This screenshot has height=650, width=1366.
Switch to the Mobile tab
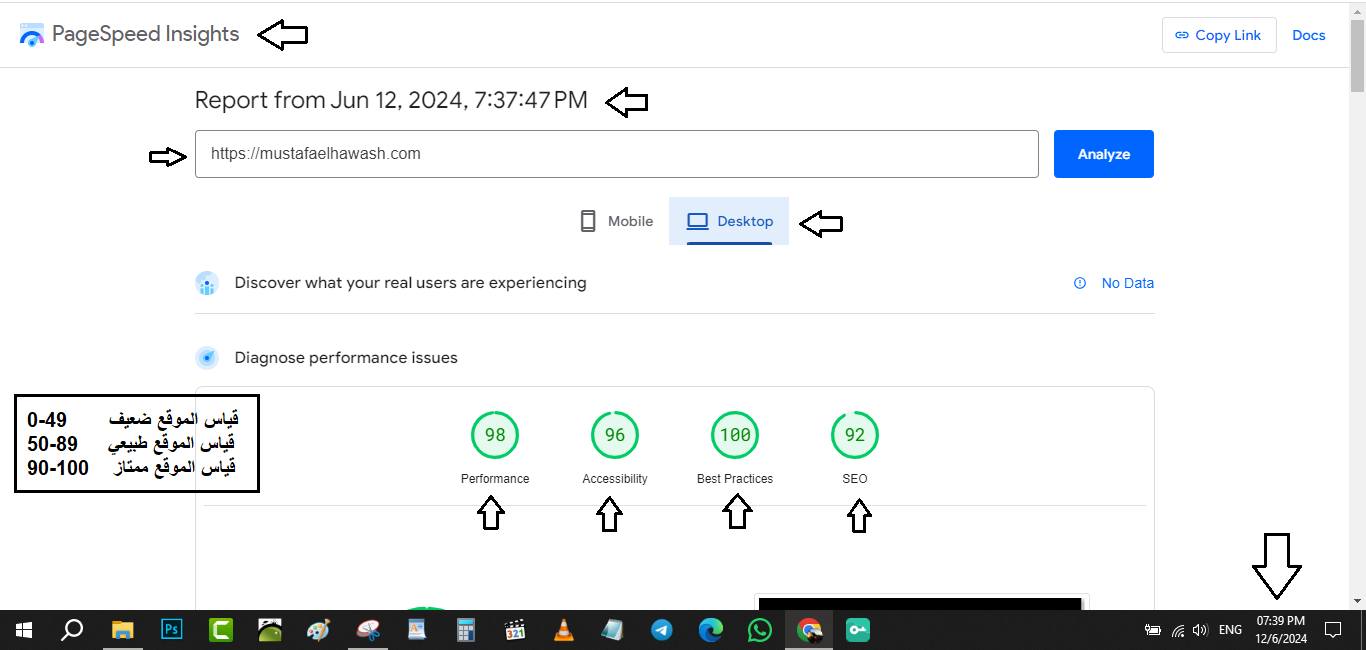(617, 221)
